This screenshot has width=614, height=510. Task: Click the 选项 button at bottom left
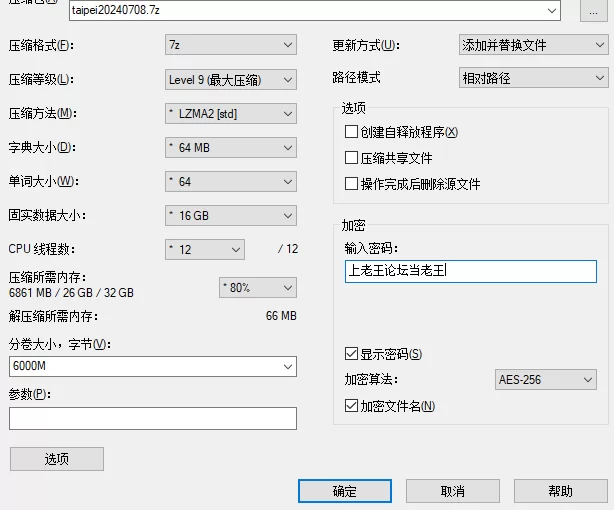click(57, 459)
